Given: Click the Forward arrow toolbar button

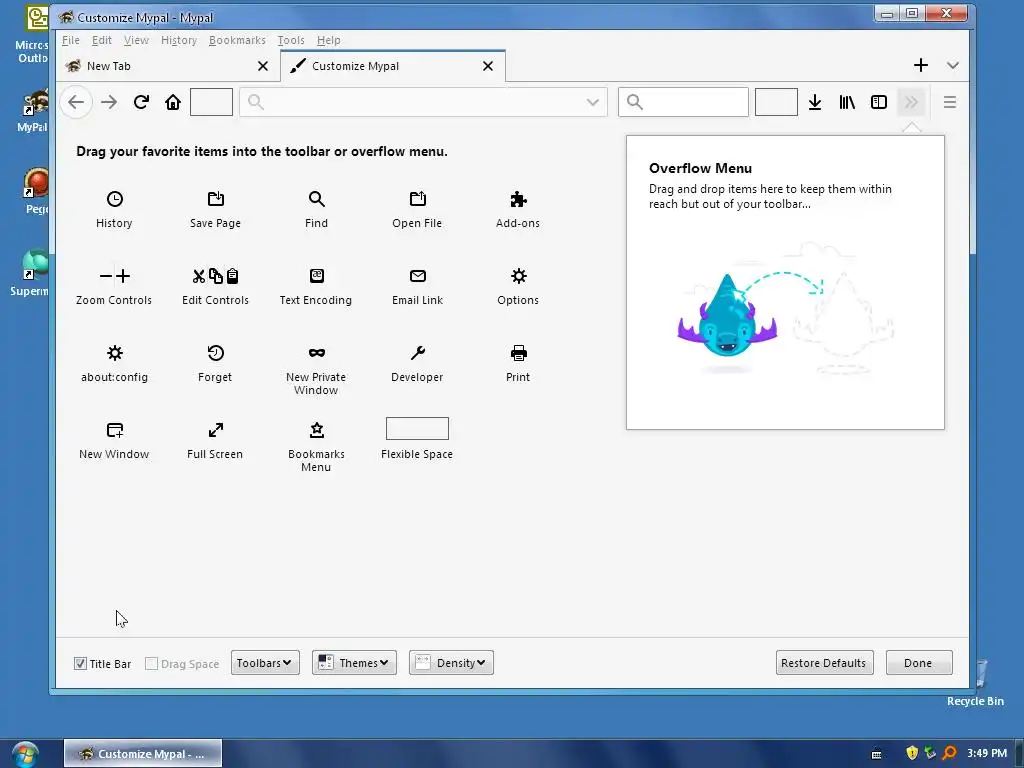Looking at the screenshot, I should click(109, 102).
